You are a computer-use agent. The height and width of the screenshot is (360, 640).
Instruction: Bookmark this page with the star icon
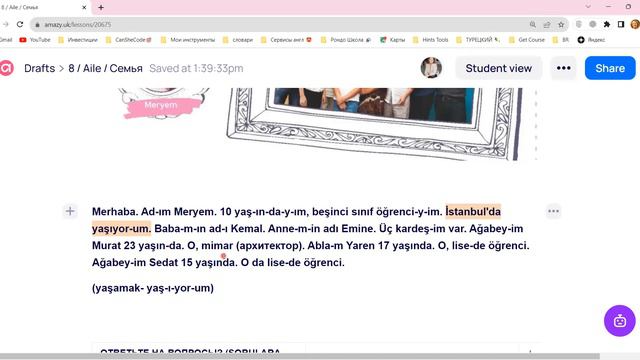click(561, 24)
